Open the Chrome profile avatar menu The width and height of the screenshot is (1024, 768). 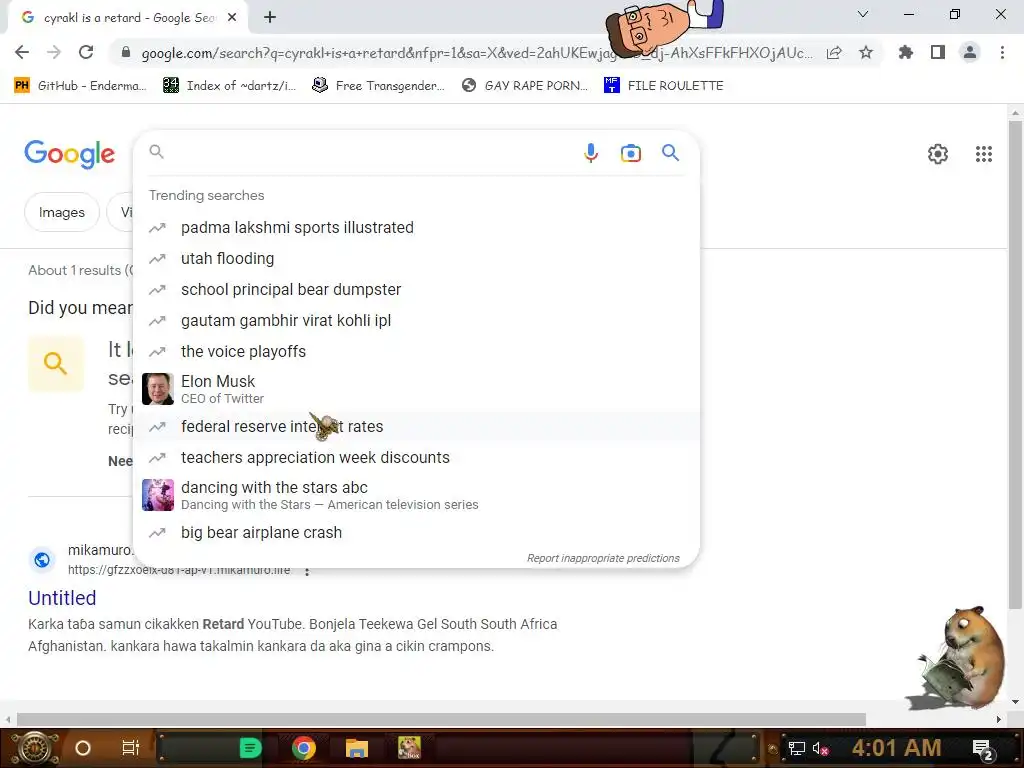[x=970, y=52]
